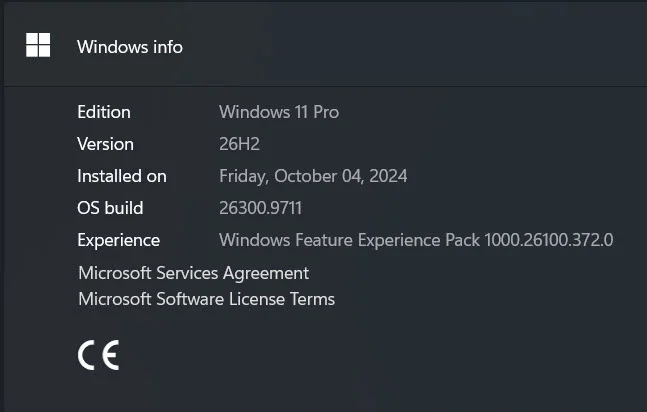Screen dimensions: 647x412
Task: Select the 26300.9711 build number
Action: pyautogui.click(x=260, y=208)
